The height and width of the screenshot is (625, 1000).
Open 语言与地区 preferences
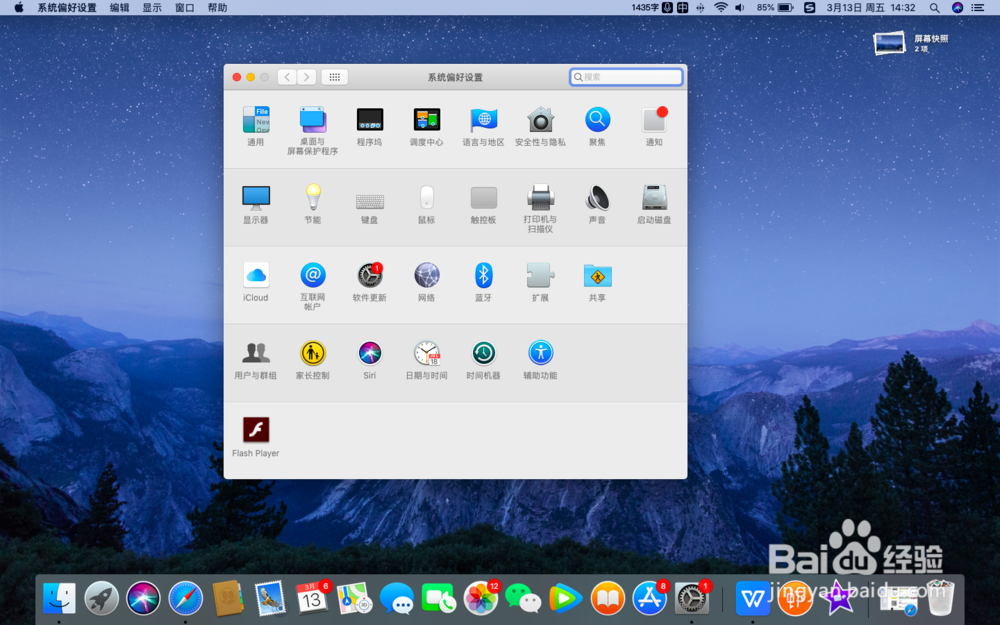coord(483,126)
